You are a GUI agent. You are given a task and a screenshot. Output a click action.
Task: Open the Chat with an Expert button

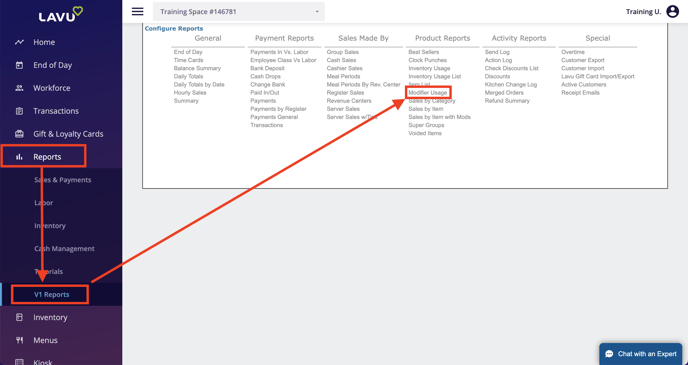(x=641, y=354)
